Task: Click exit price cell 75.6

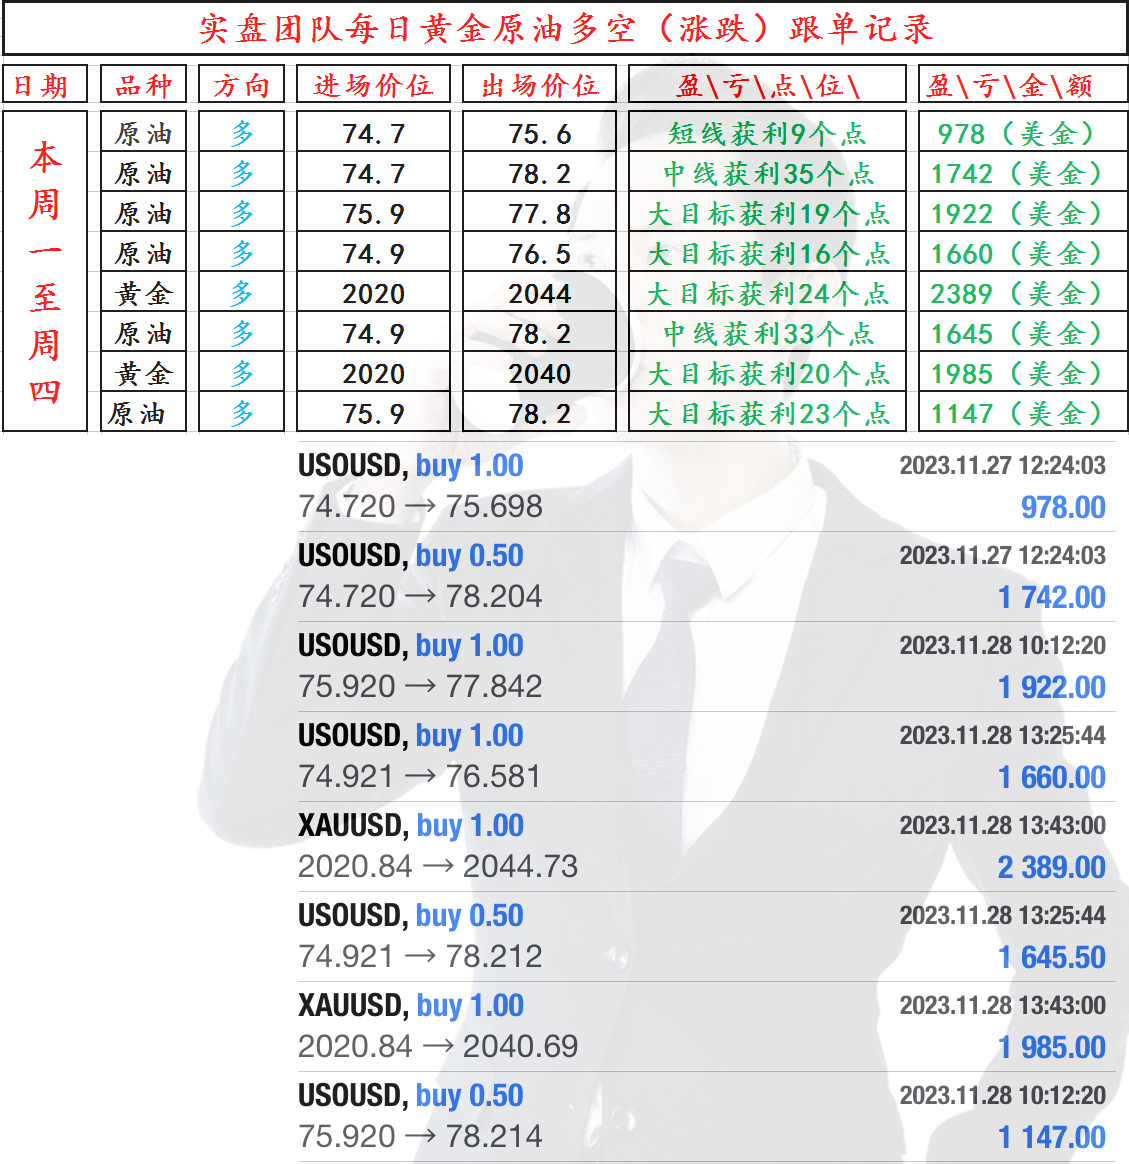Action: pyautogui.click(x=540, y=133)
